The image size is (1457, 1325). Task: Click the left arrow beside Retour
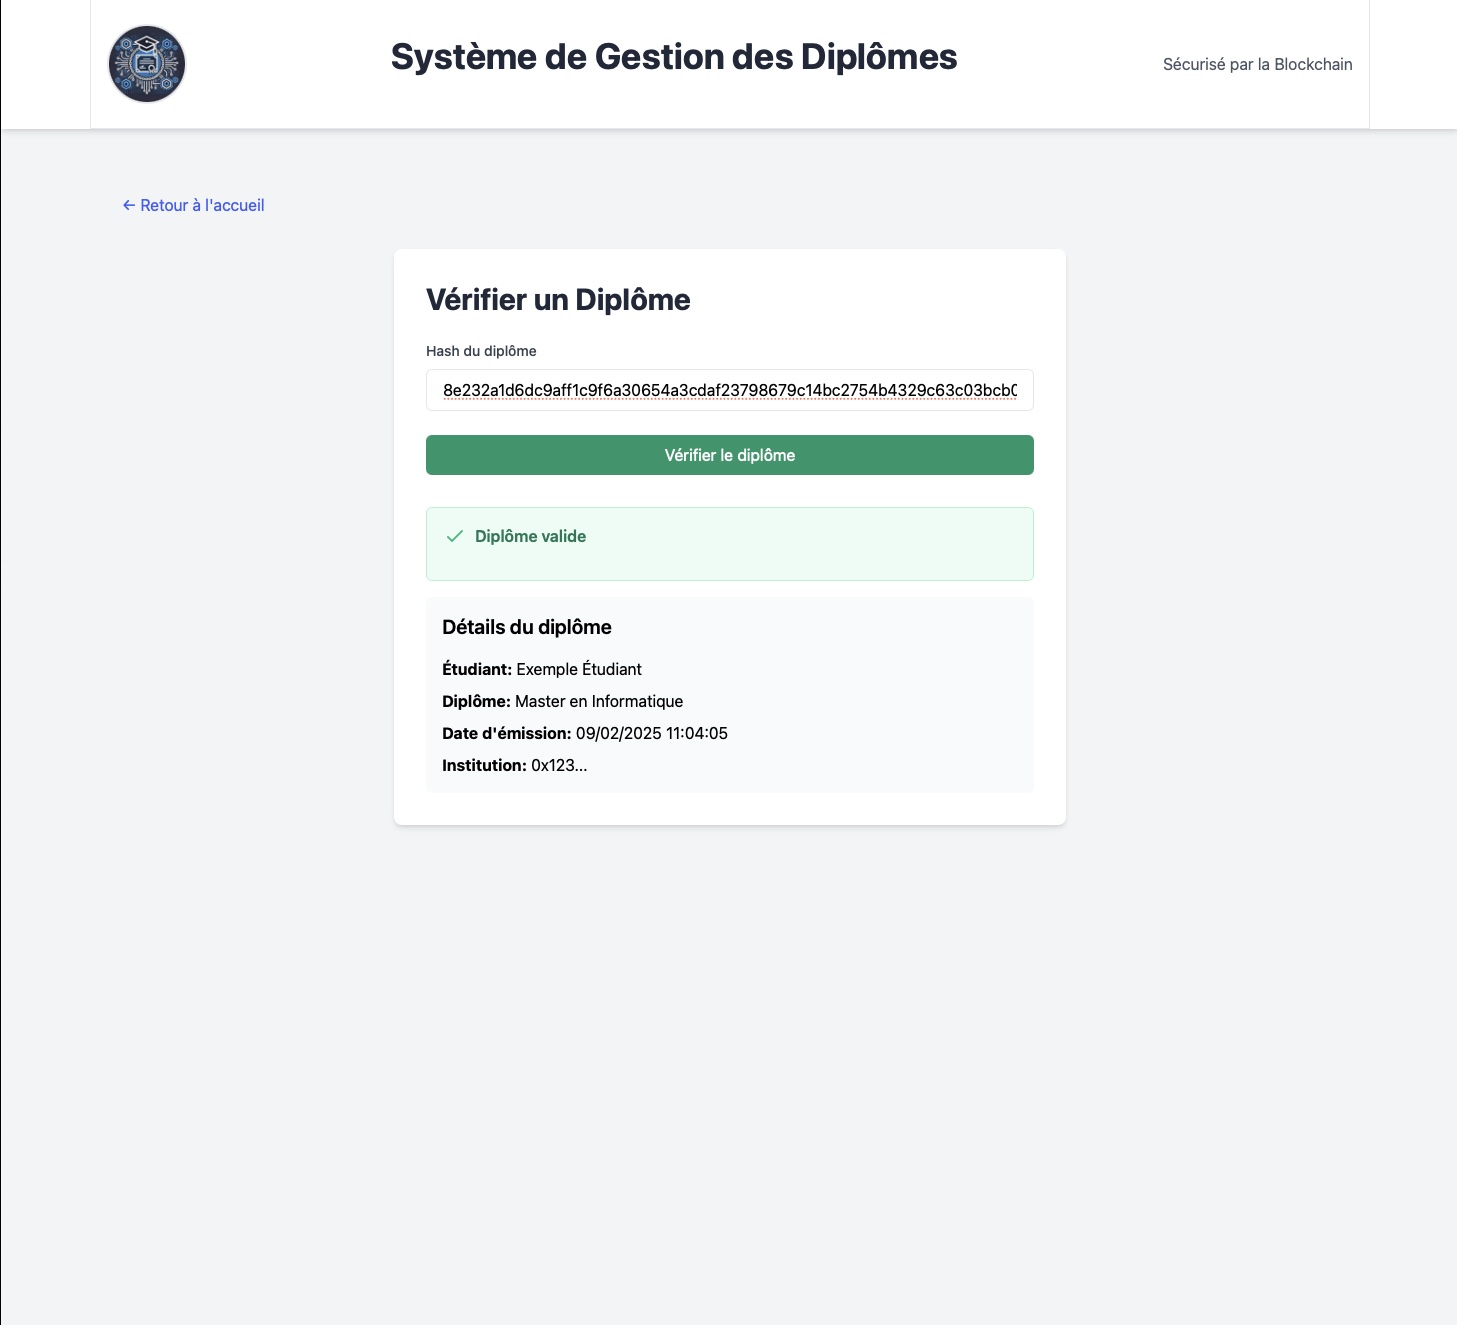pos(128,205)
